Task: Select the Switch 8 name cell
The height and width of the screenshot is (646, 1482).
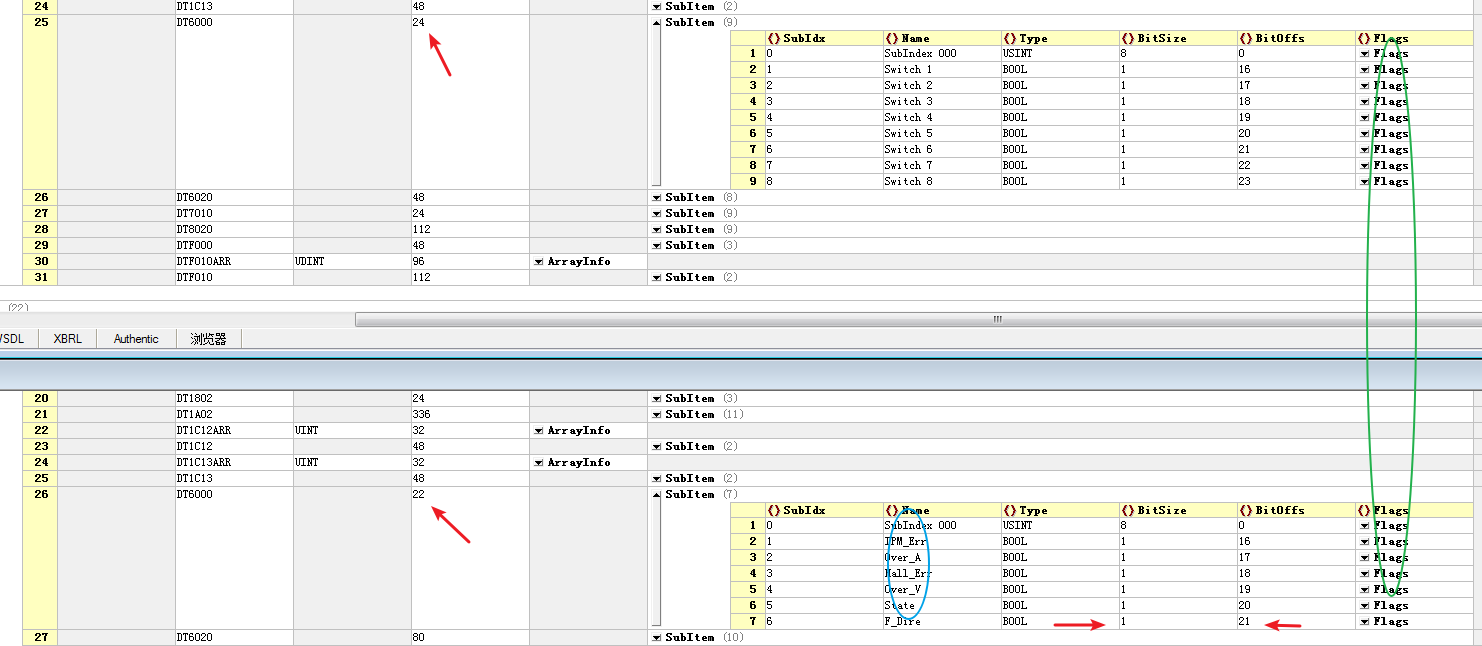Action: (x=941, y=182)
